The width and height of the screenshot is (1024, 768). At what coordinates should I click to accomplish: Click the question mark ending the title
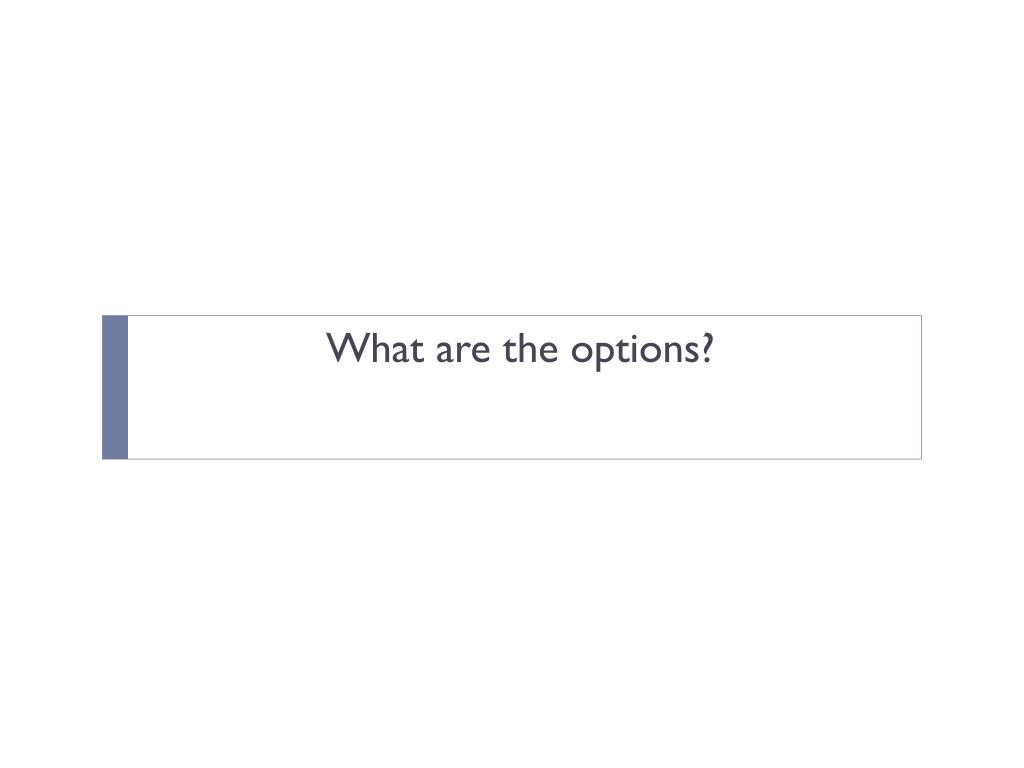tap(707, 348)
